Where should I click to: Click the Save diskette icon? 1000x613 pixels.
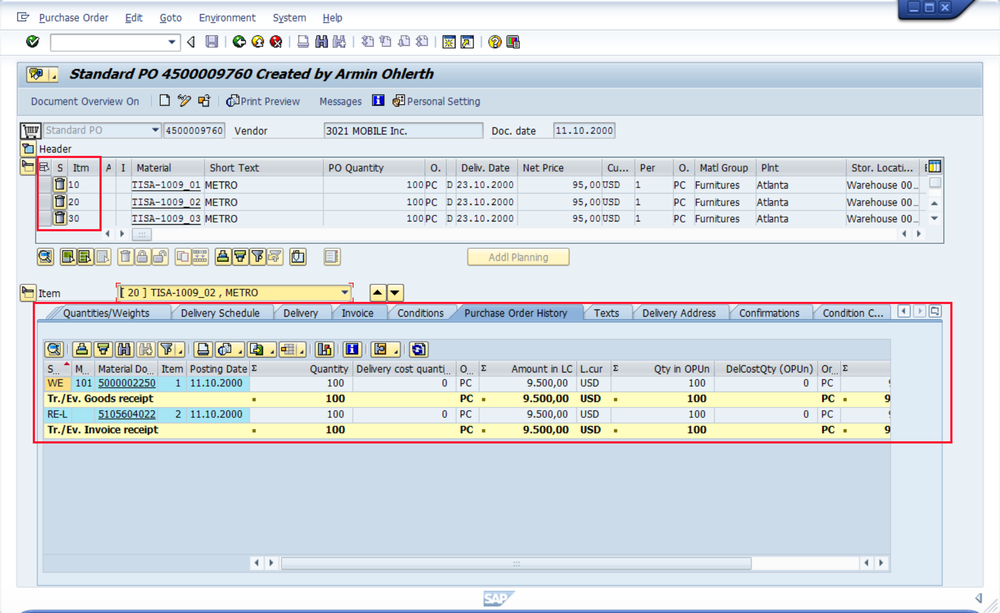[212, 41]
